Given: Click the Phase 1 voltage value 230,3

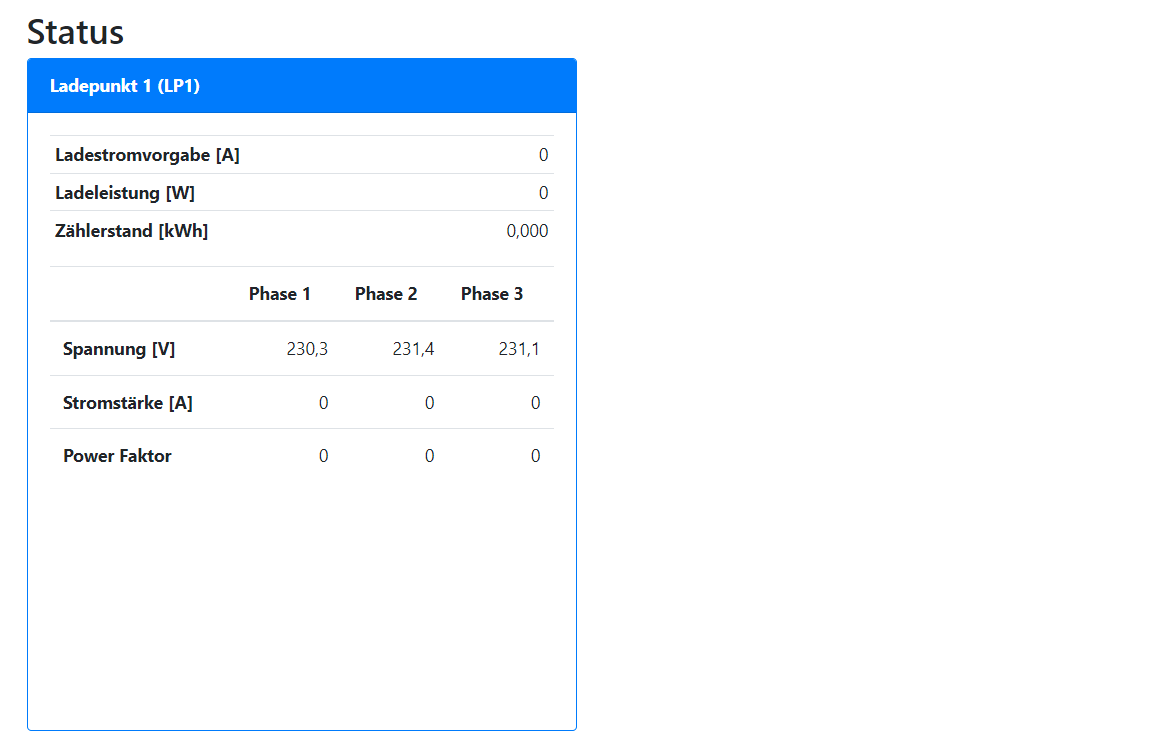Looking at the screenshot, I should click(x=307, y=349).
